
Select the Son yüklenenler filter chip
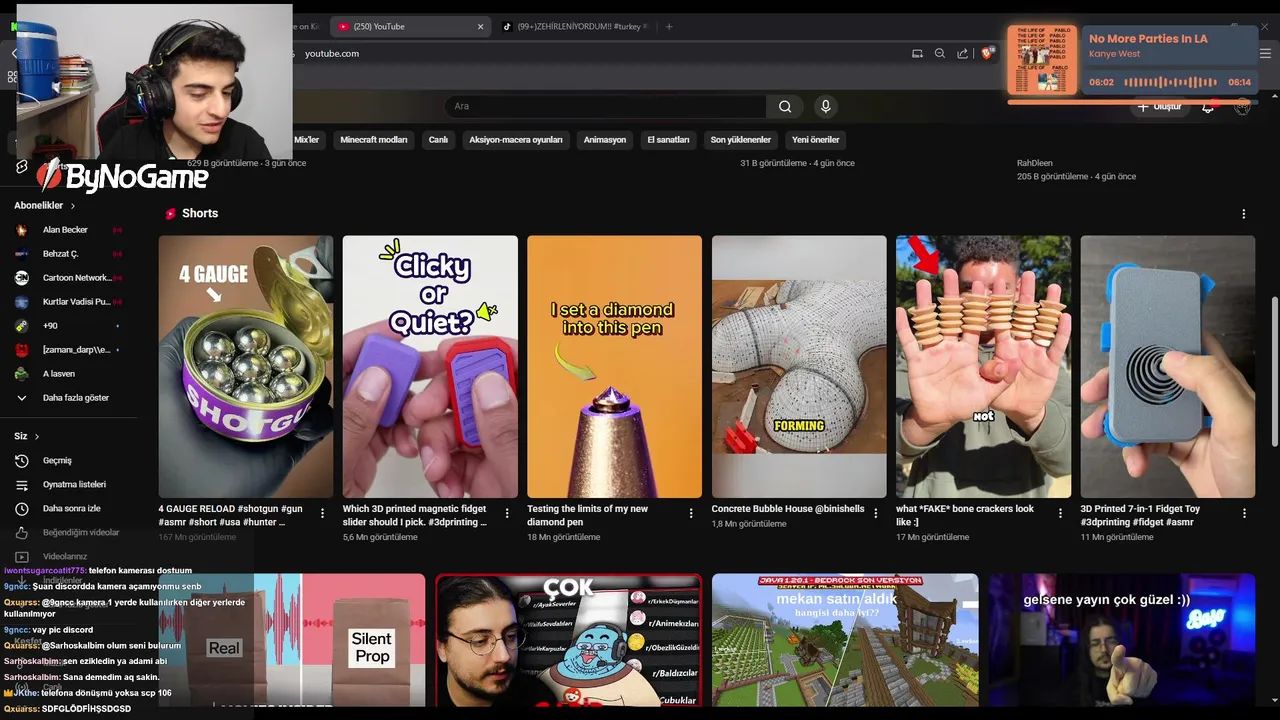coord(740,140)
